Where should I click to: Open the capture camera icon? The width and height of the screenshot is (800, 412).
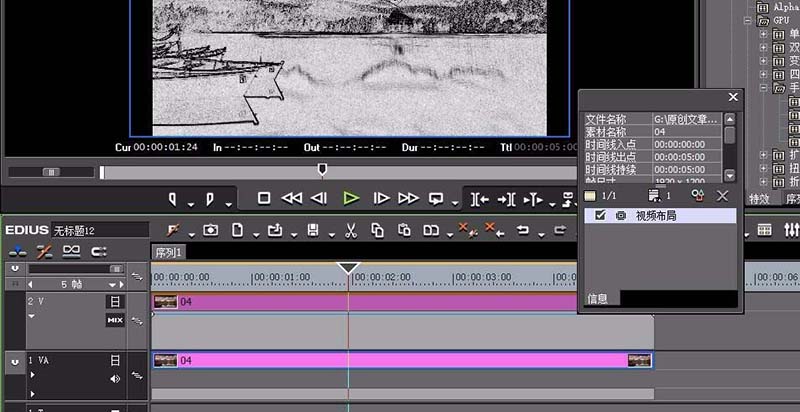(210, 230)
